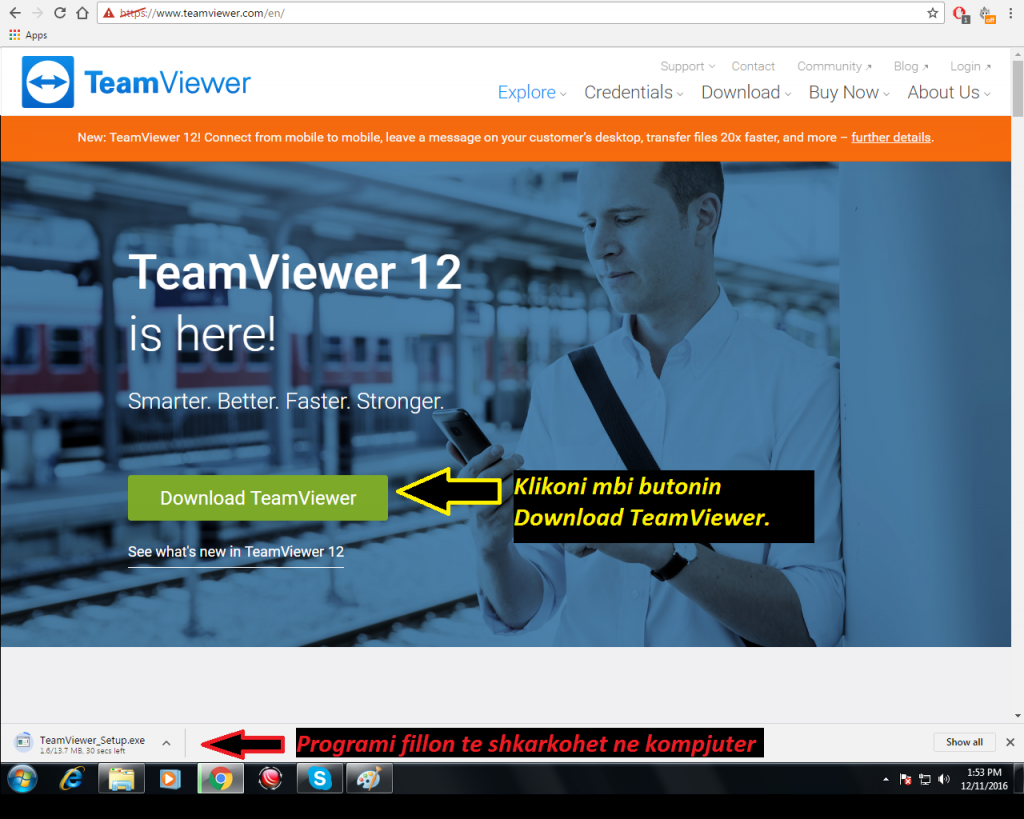Image resolution: width=1024 pixels, height=819 pixels.
Task: Open the Blog link
Action: click(911, 66)
